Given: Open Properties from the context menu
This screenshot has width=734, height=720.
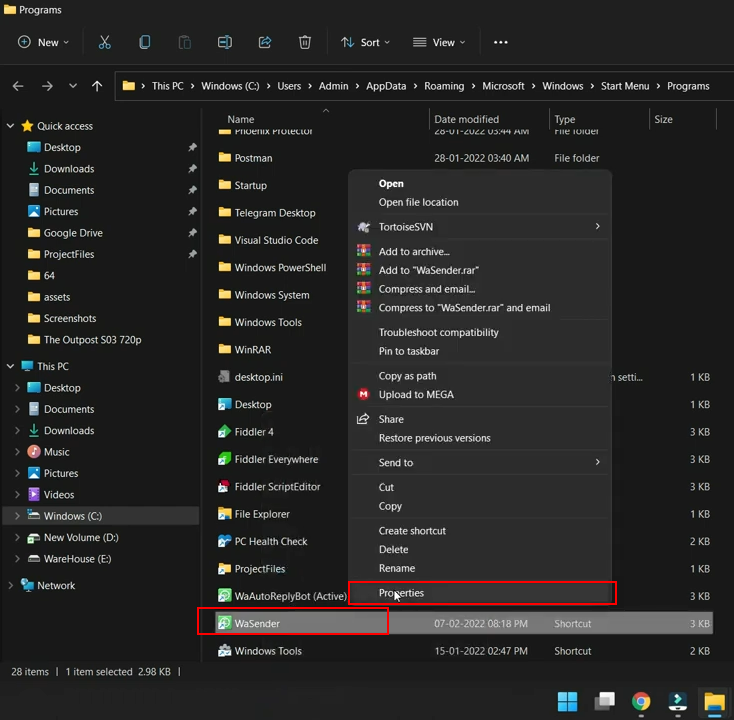Looking at the screenshot, I should pyautogui.click(x=480, y=593).
